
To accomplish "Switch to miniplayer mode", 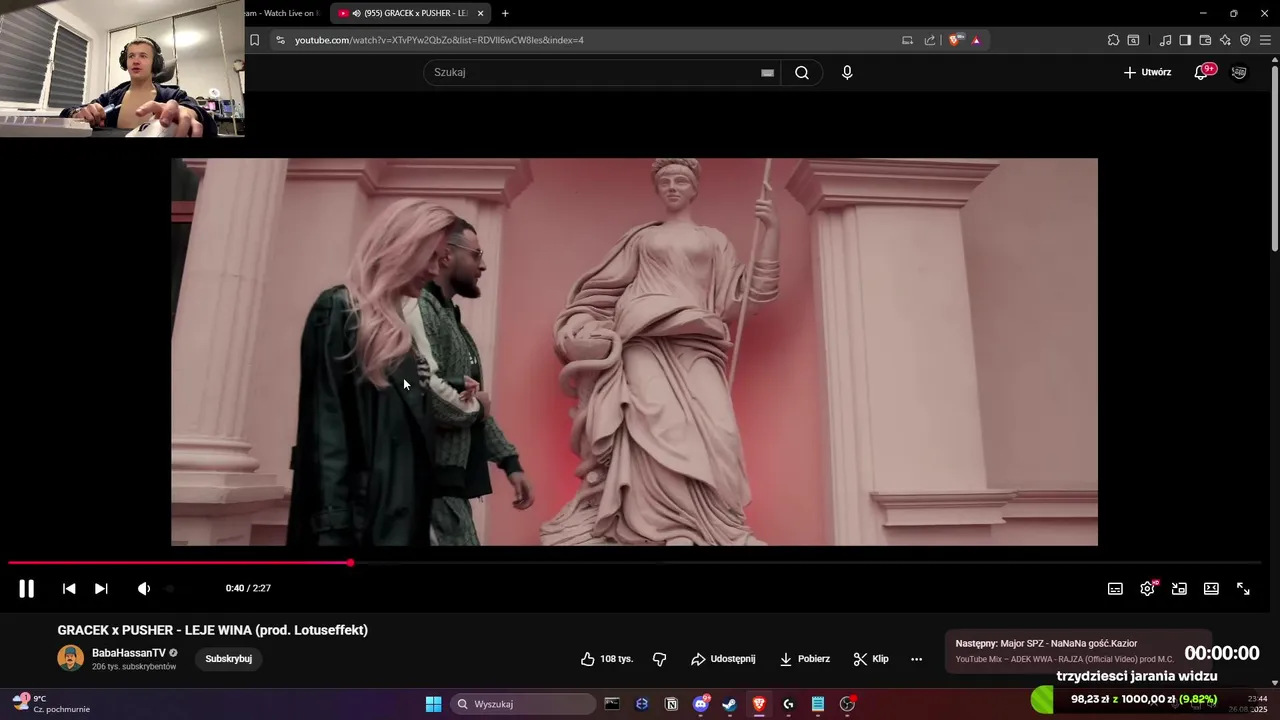I will click(x=1179, y=589).
